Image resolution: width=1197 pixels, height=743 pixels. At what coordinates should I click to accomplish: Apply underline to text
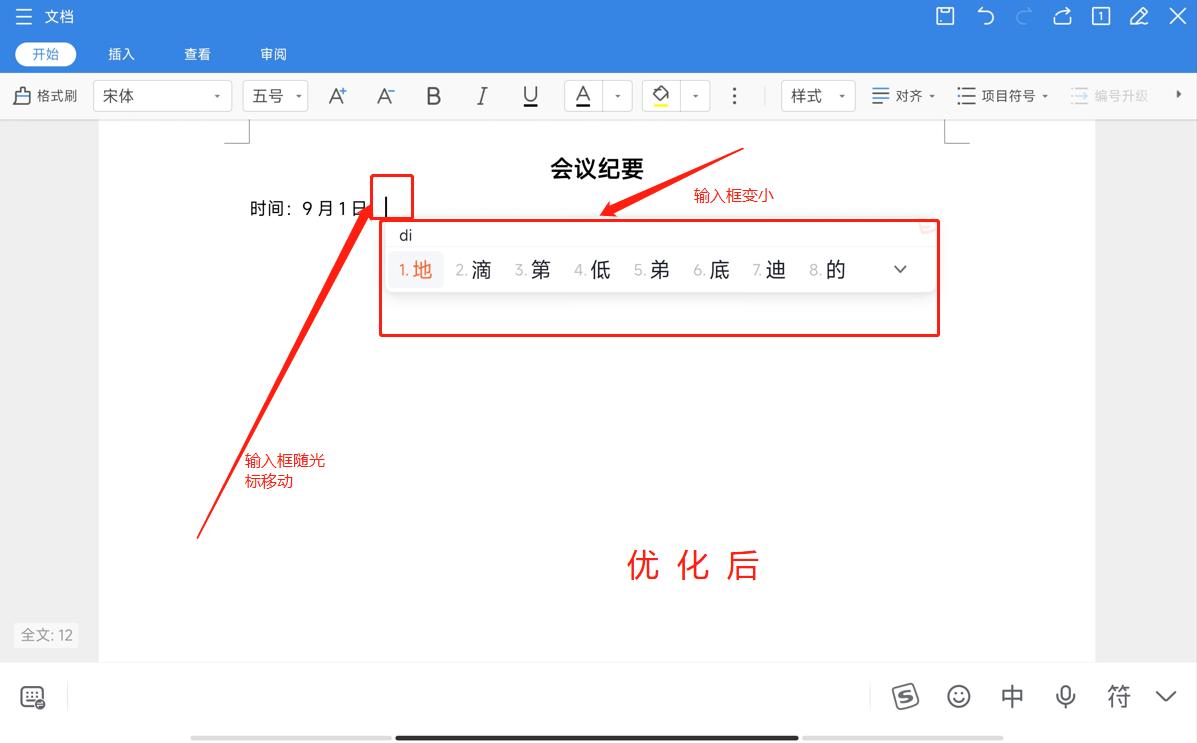click(530, 95)
